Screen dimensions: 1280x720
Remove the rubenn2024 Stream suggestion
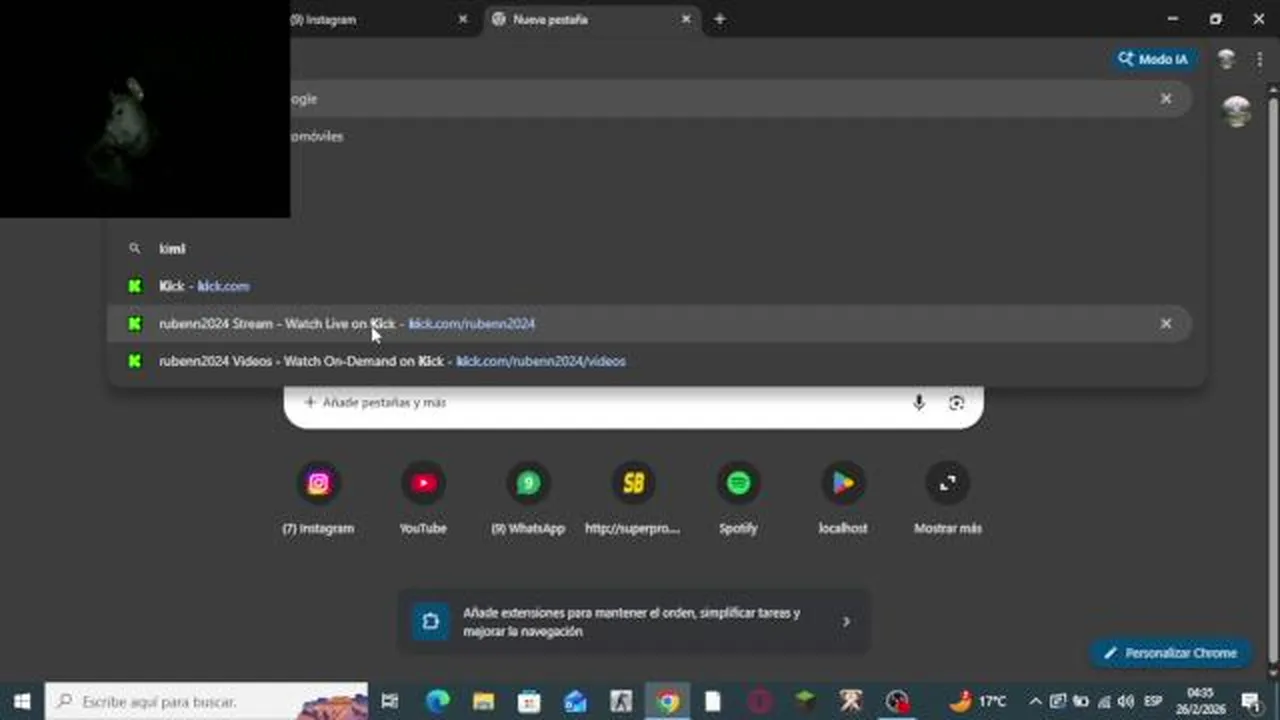tap(1165, 324)
